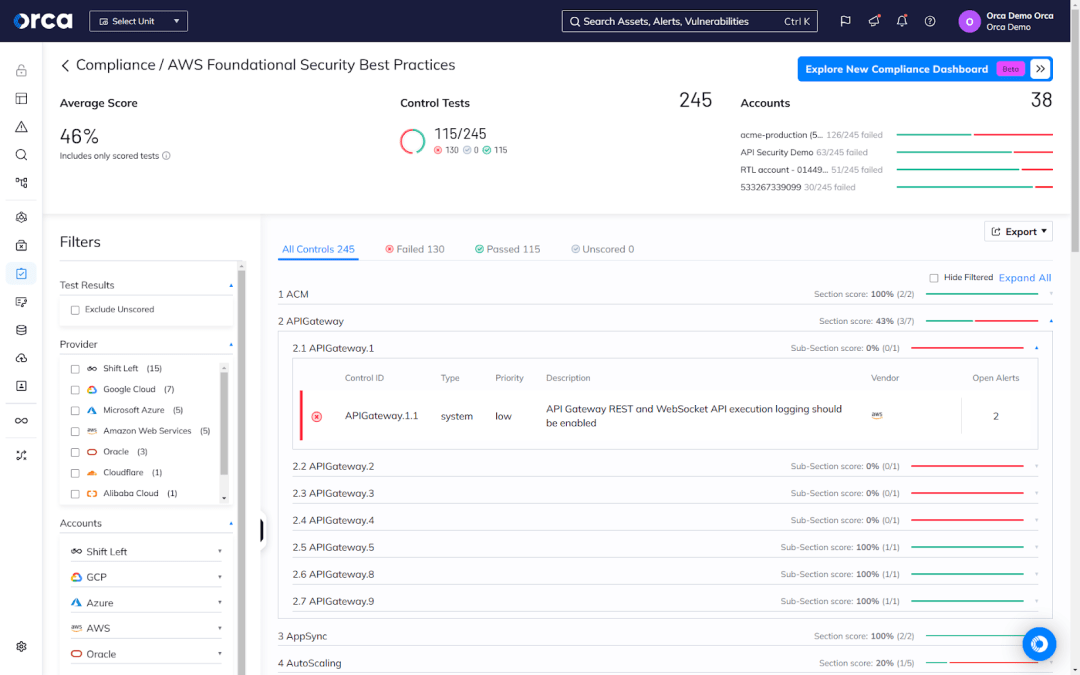Open the dashboard layout sidebar icon
The width and height of the screenshot is (1080, 675).
click(21, 98)
